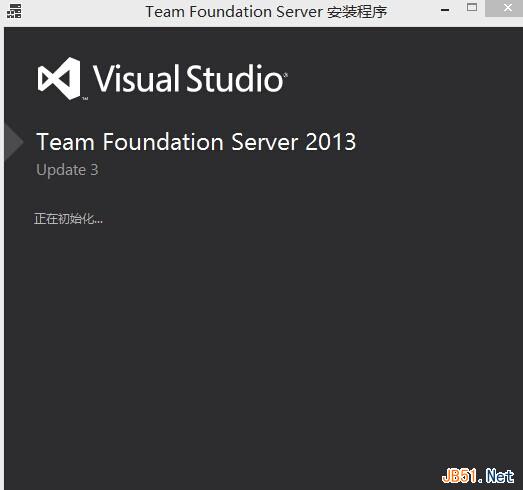Click the title bar text Team Foundation Server

tap(234, 12)
